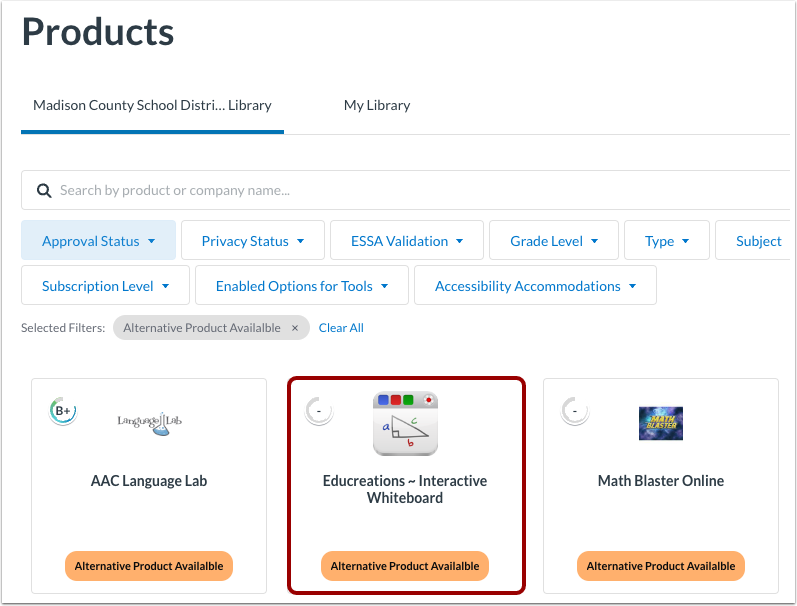Open the AAC Language Lab title
This screenshot has height=606, width=797.
point(149,481)
